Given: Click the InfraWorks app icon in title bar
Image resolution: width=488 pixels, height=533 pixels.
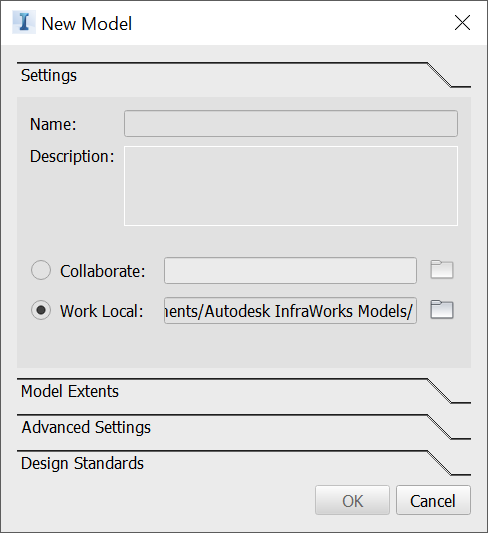Looking at the screenshot, I should [x=24, y=22].
